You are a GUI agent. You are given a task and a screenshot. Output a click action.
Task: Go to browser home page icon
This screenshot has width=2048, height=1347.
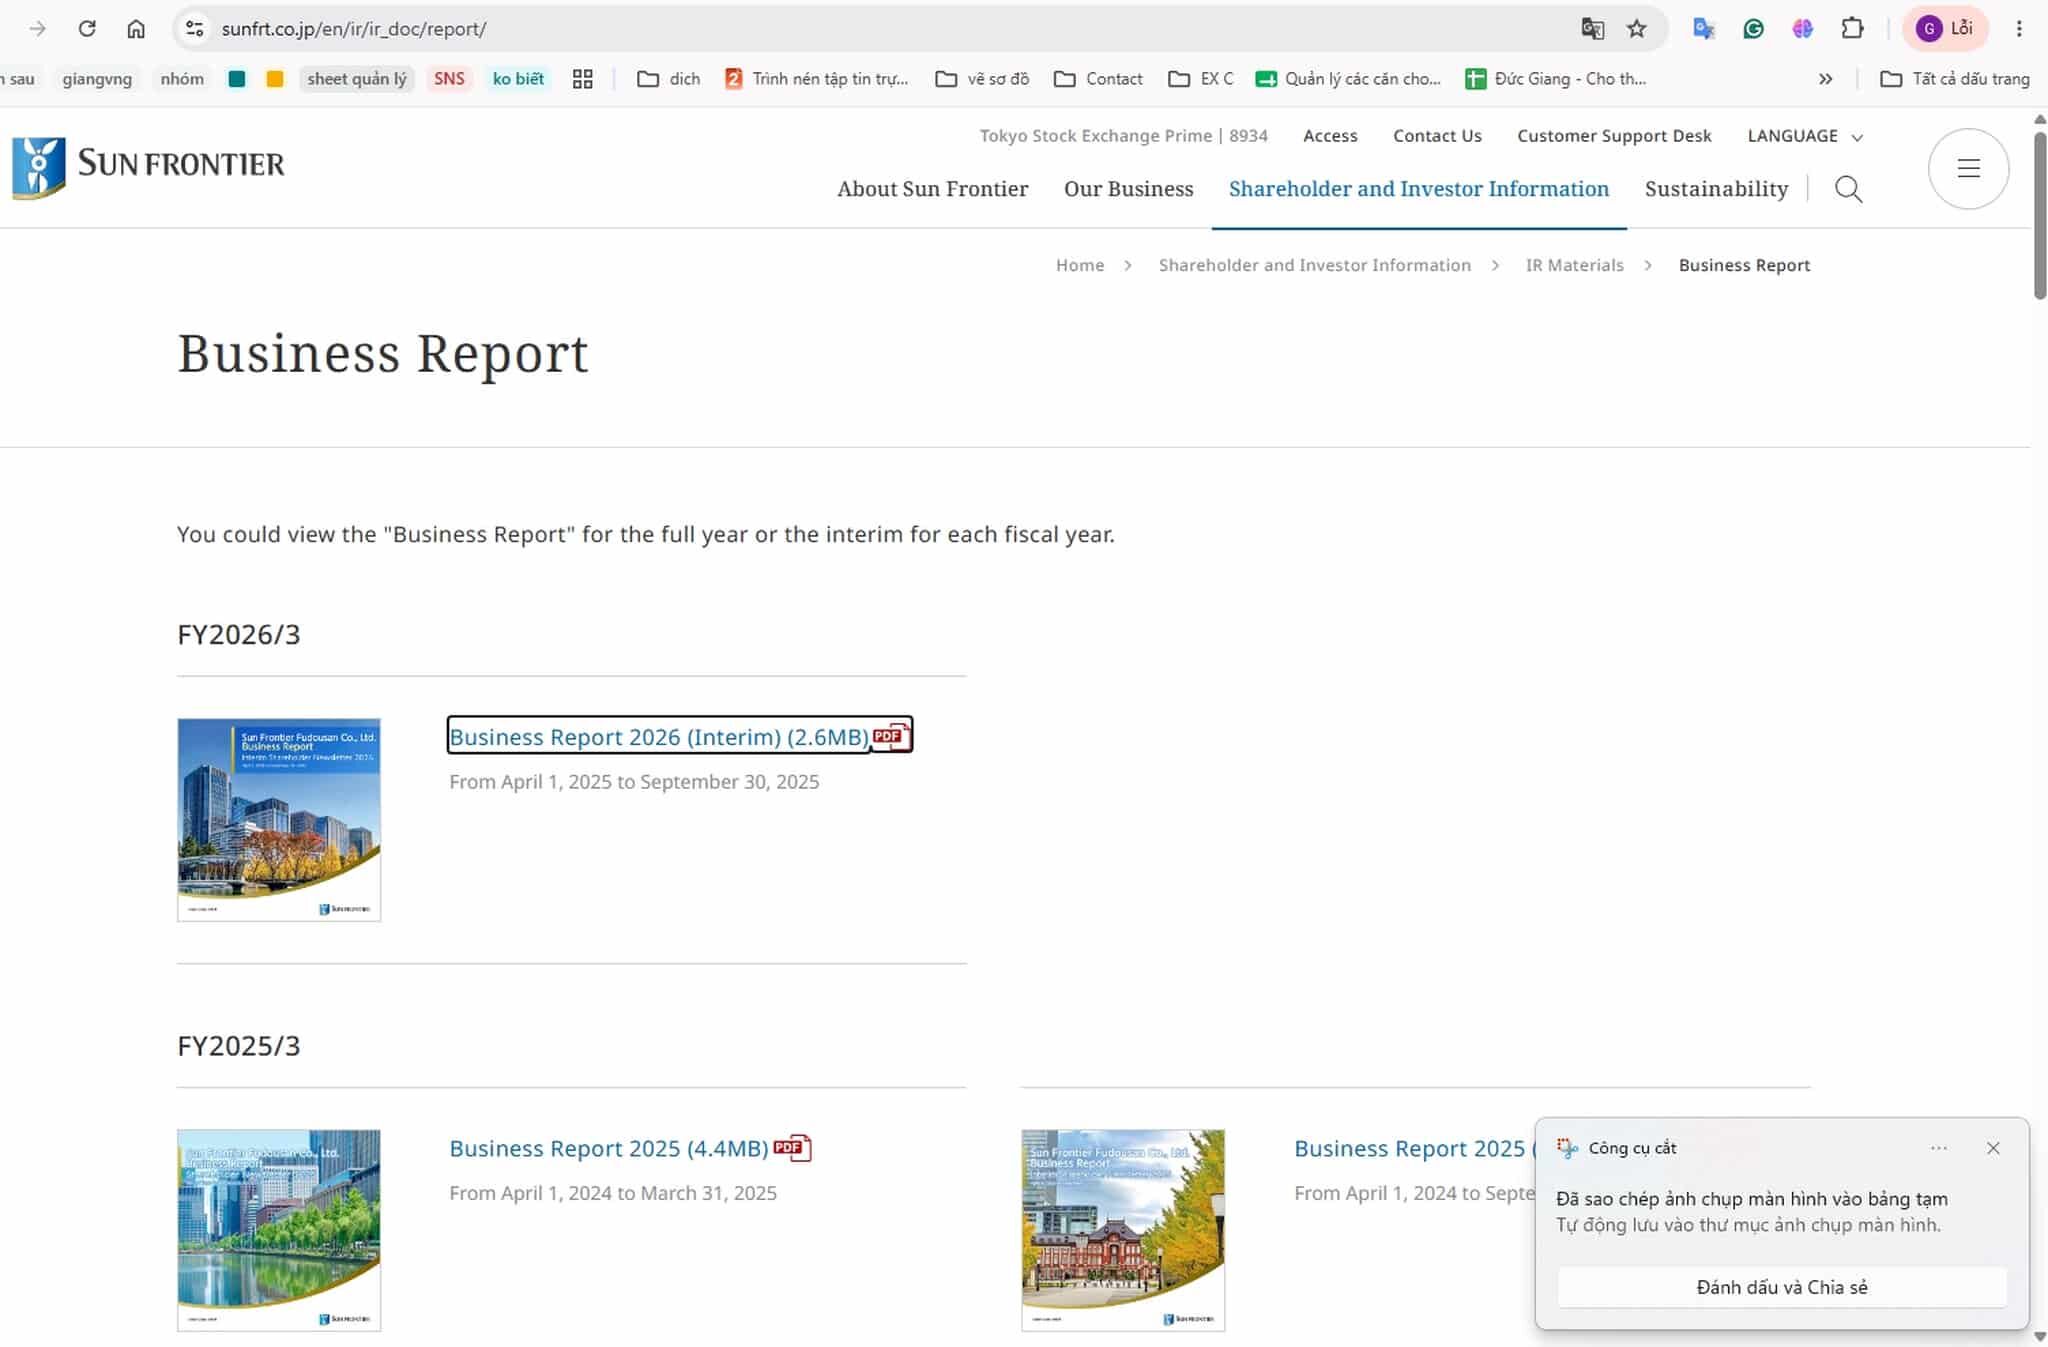pyautogui.click(x=136, y=29)
